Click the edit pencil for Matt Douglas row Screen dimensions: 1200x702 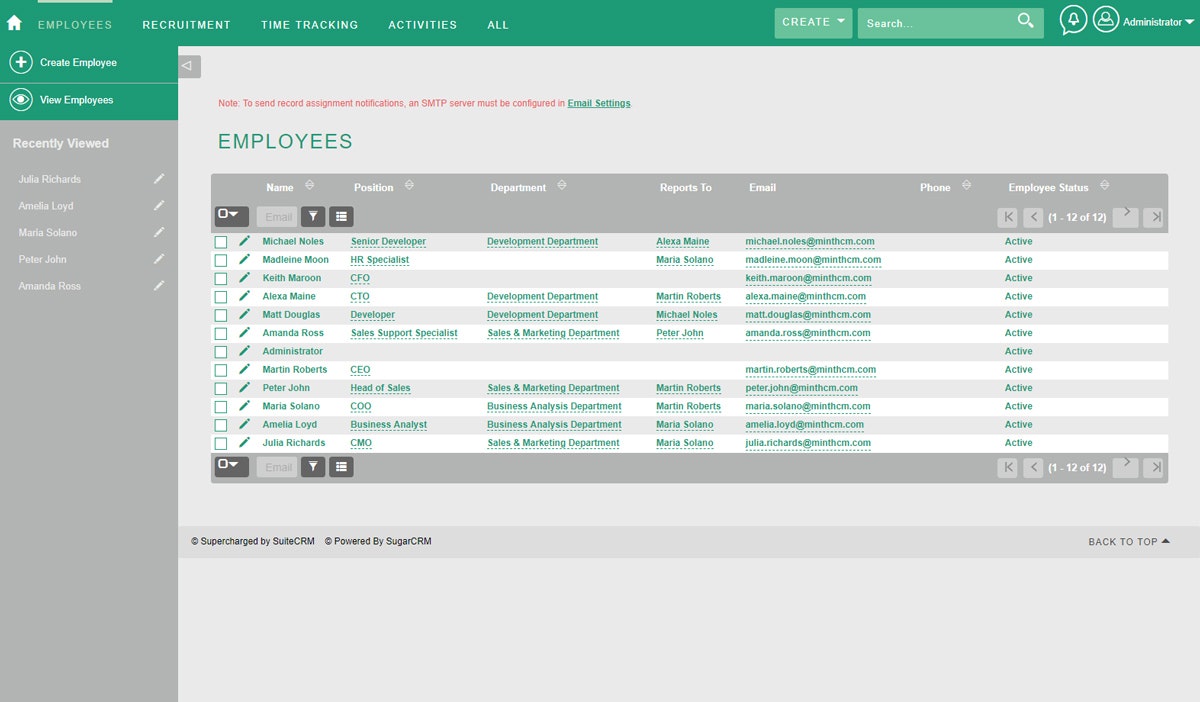(245, 314)
